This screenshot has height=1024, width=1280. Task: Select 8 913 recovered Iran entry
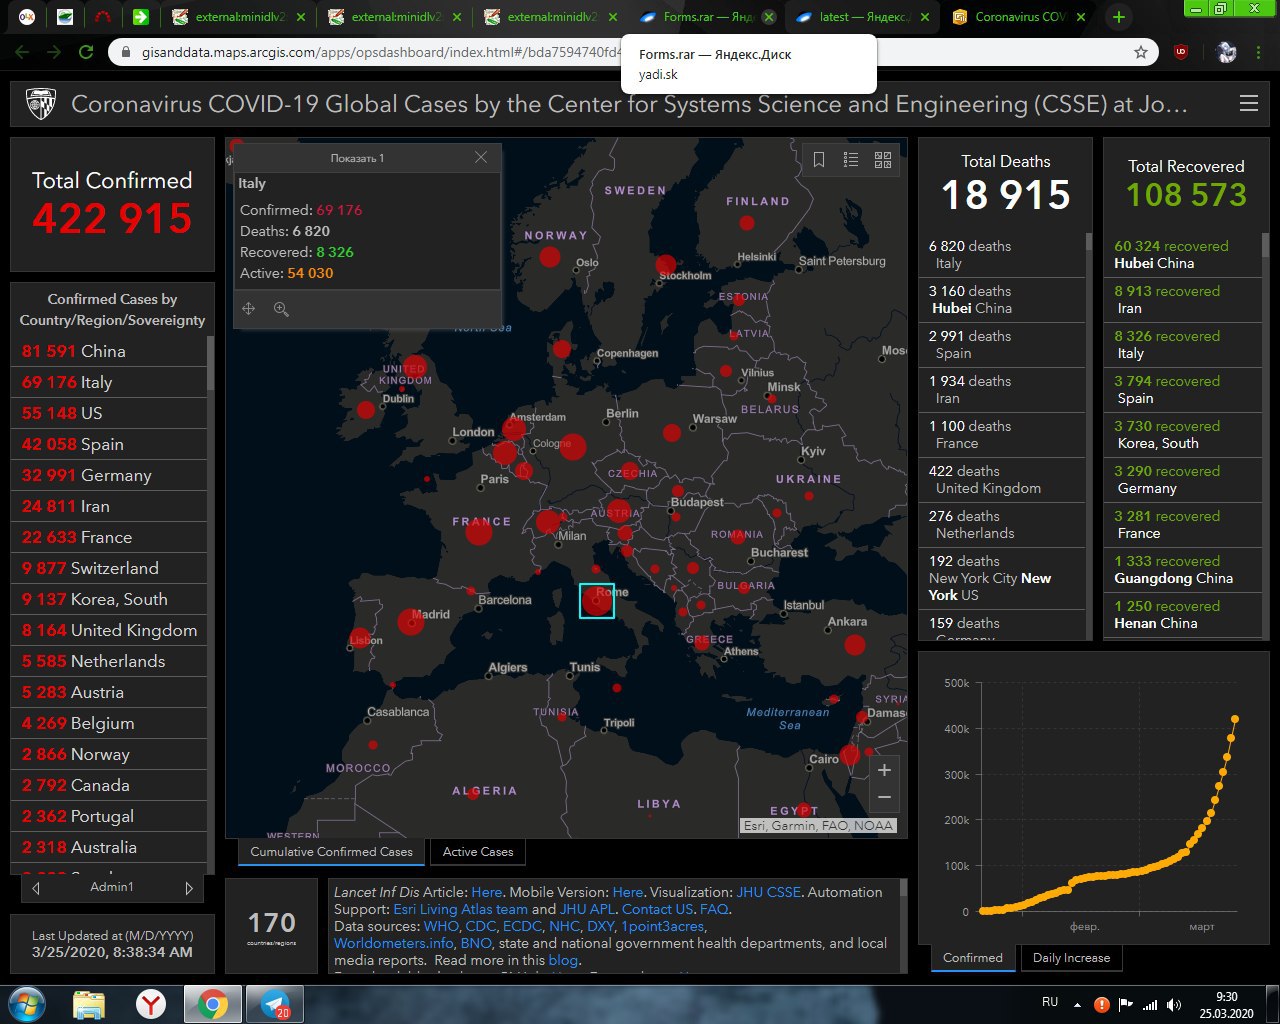point(1182,299)
